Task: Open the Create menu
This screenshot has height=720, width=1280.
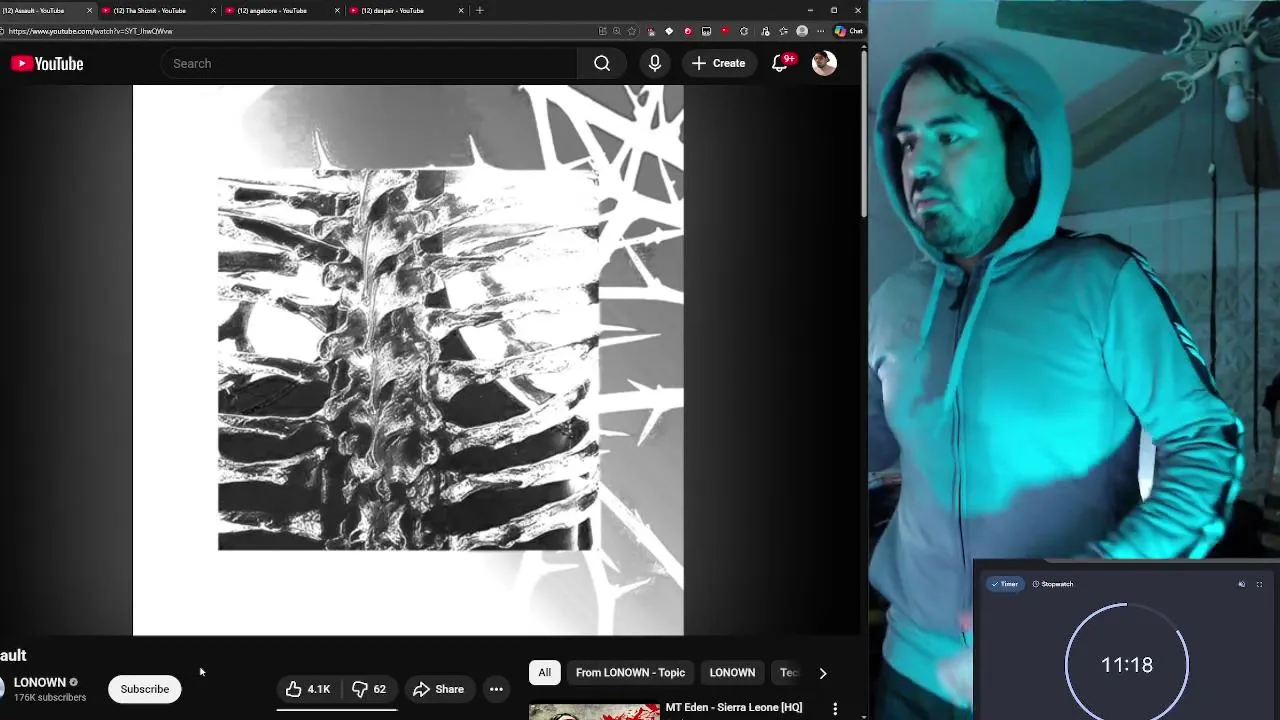Action: pyautogui.click(x=719, y=63)
